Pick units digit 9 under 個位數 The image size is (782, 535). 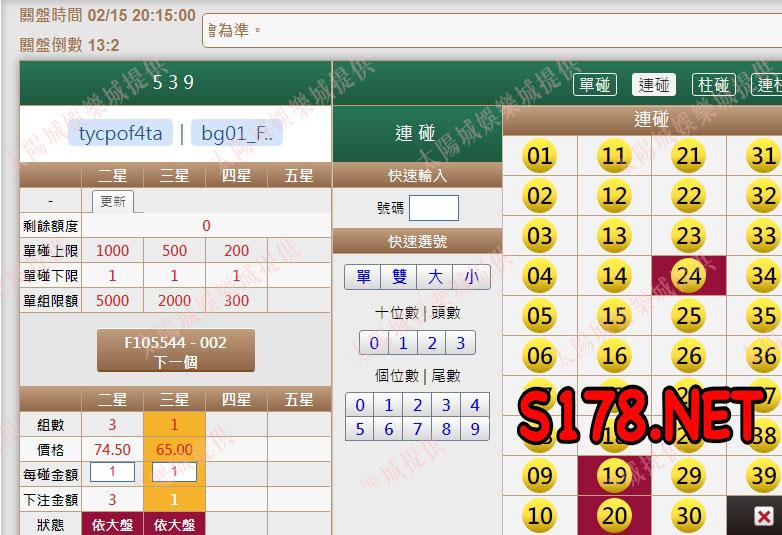point(475,429)
